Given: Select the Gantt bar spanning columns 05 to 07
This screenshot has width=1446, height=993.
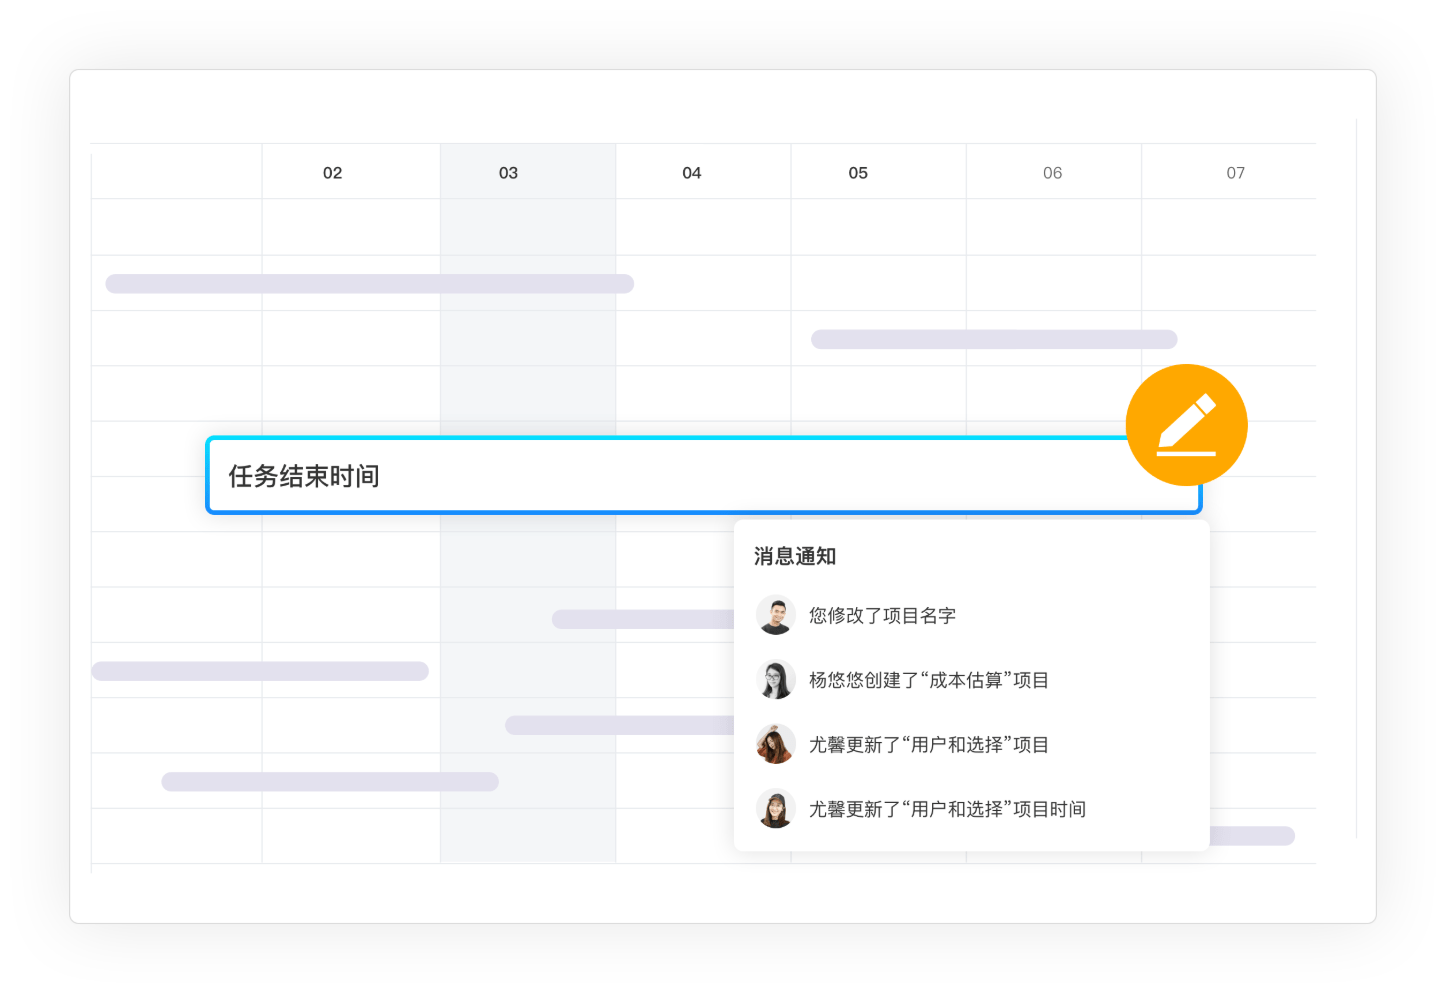Looking at the screenshot, I should point(993,340).
